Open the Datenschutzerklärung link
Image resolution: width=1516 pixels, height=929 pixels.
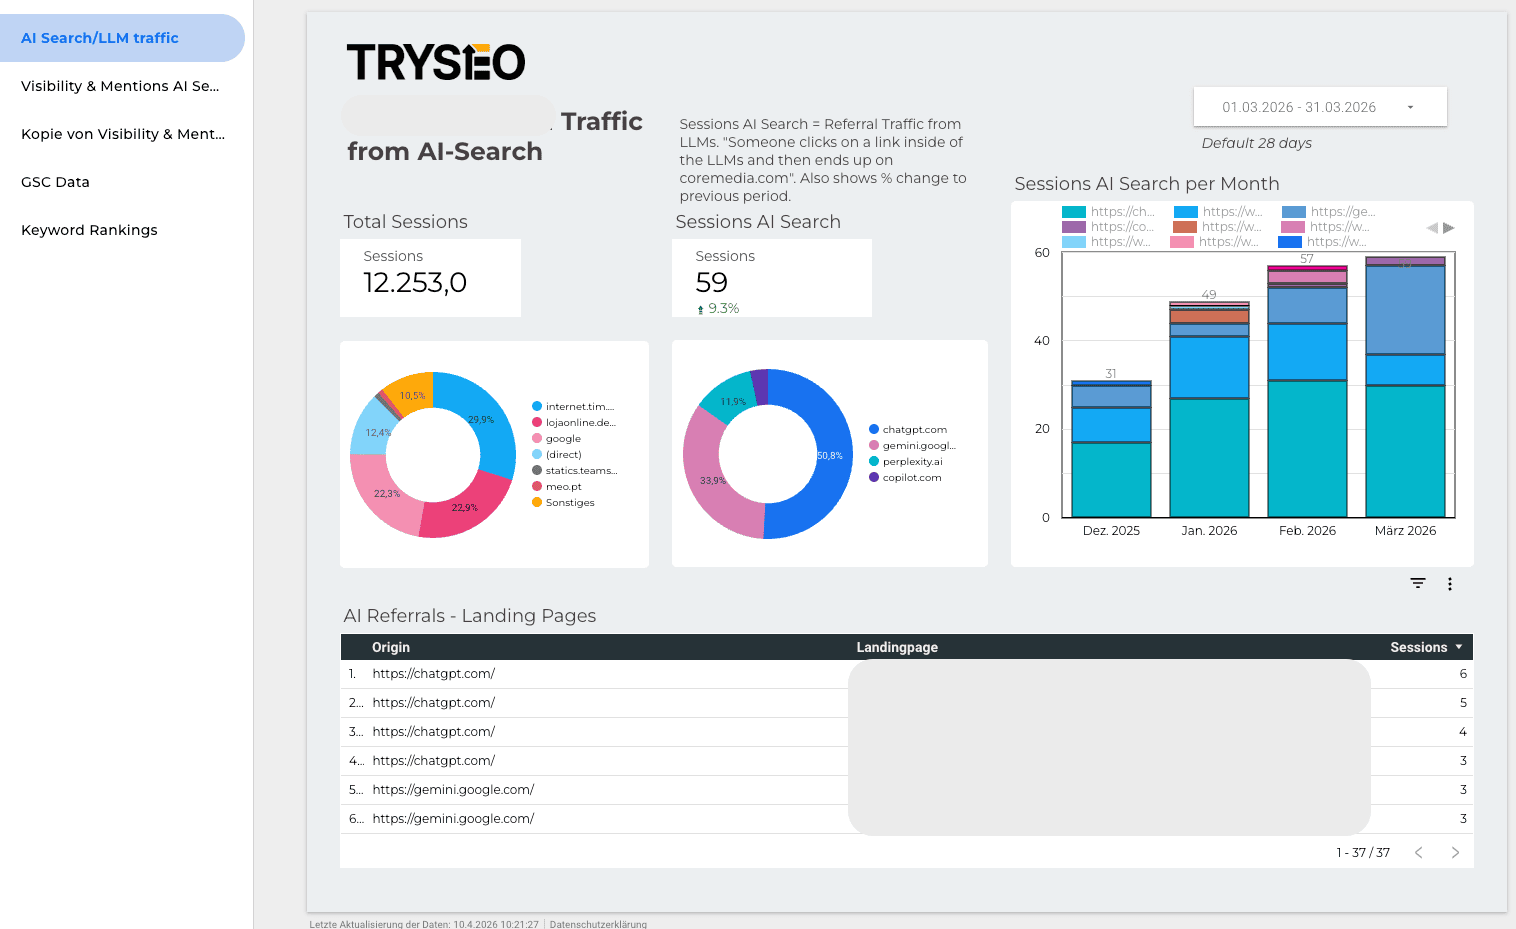point(597,924)
